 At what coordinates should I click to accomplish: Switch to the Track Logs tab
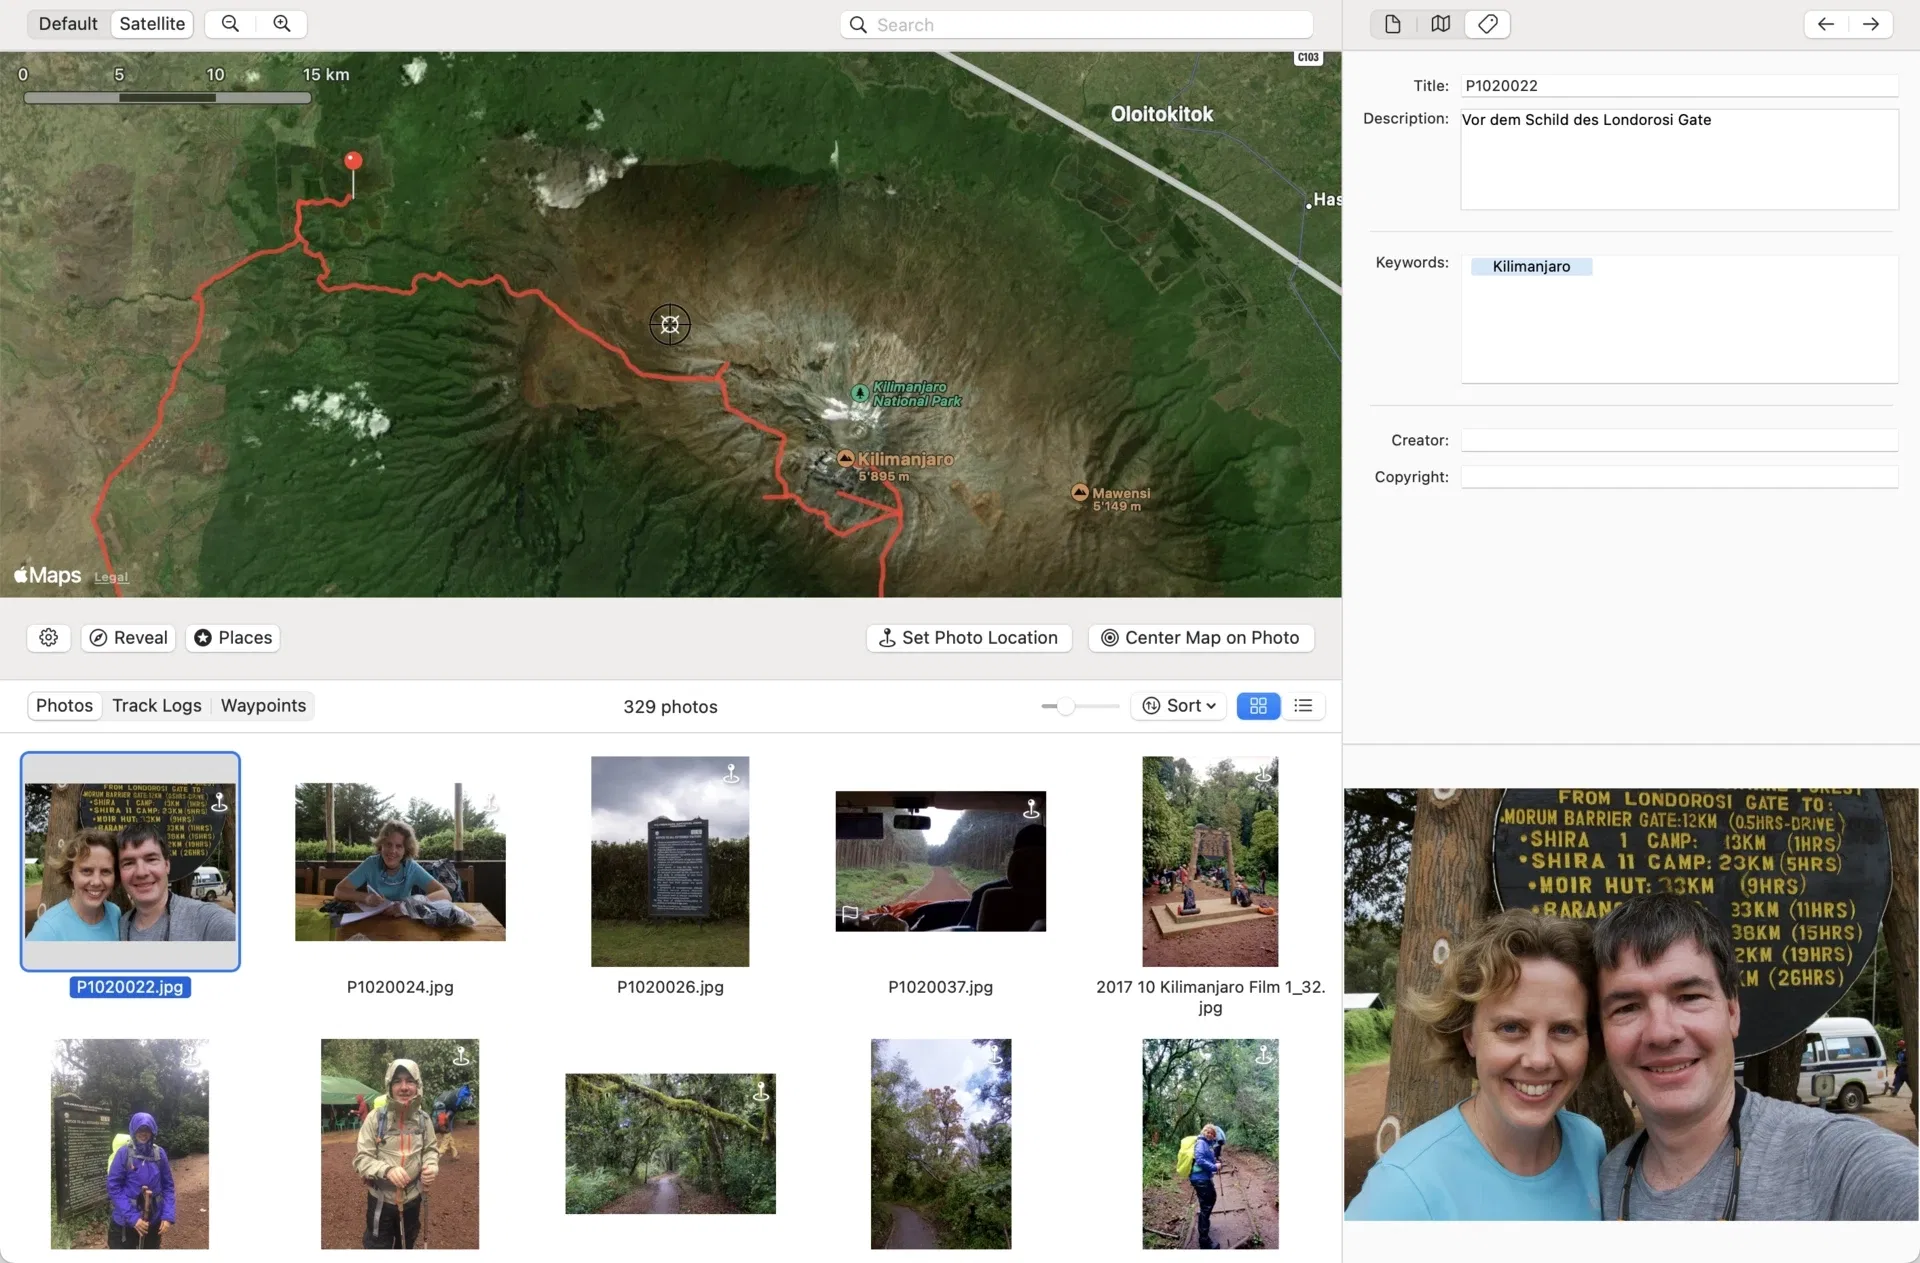156,705
